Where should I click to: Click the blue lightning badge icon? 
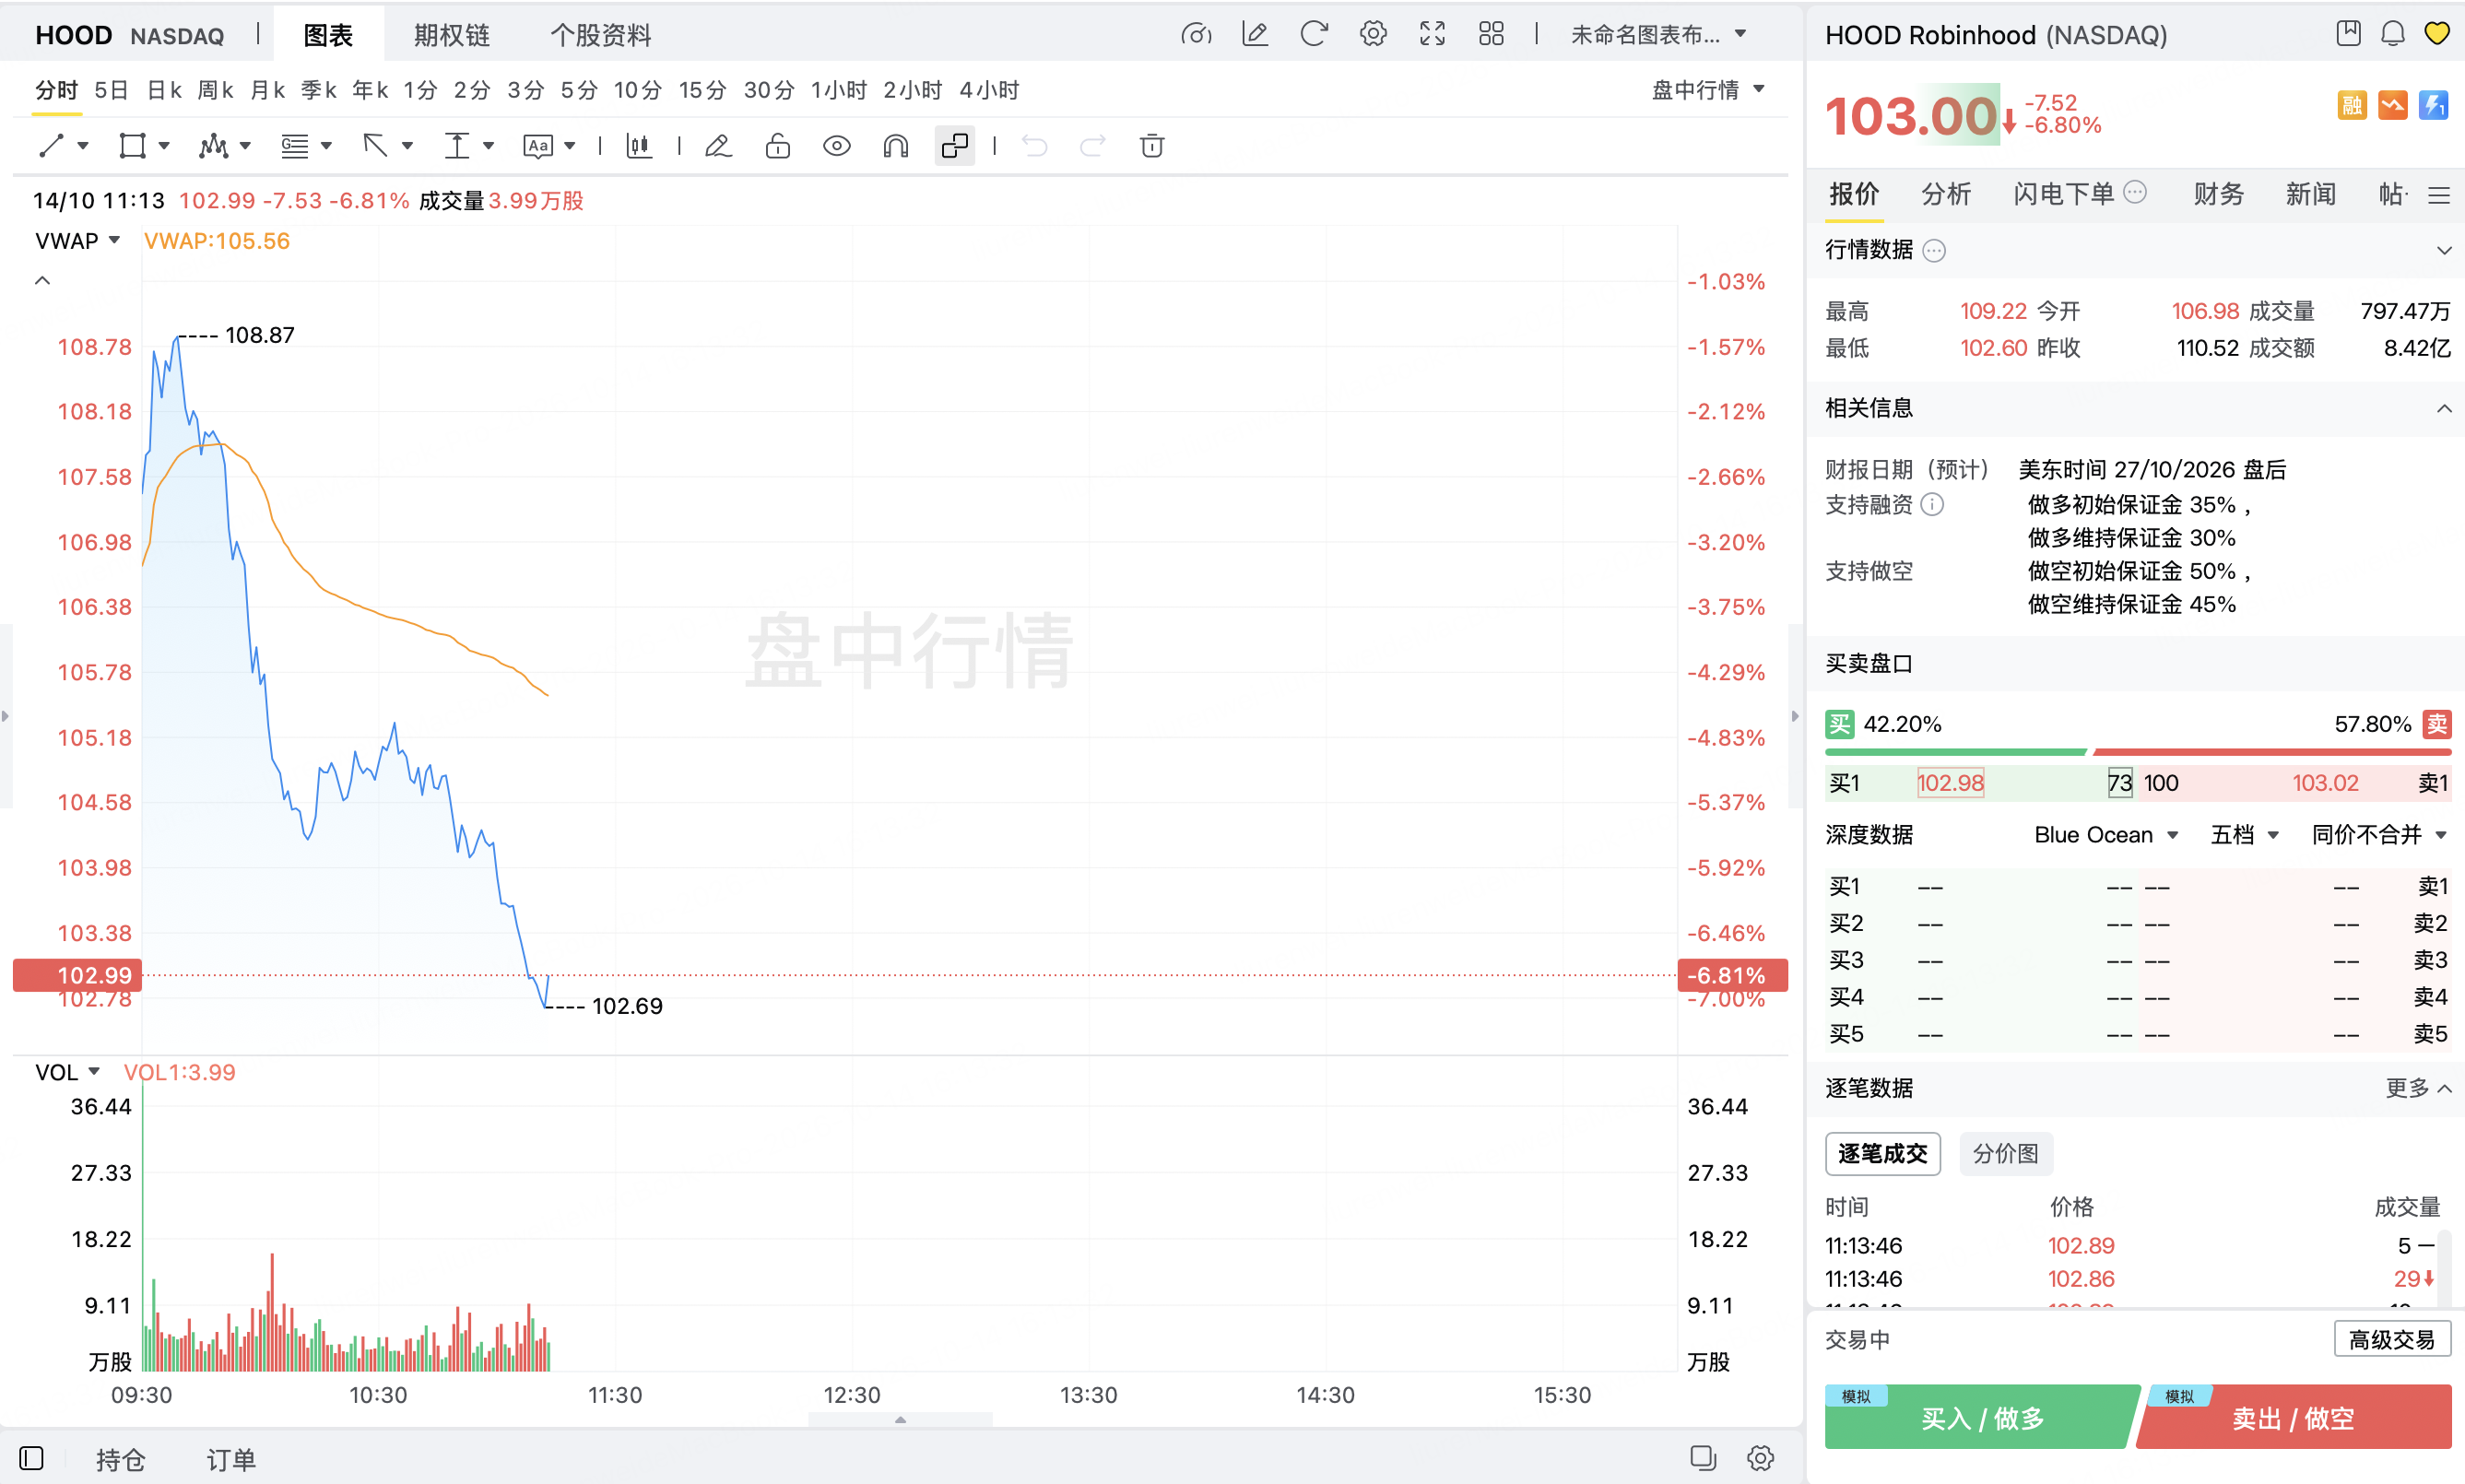[x=2434, y=105]
